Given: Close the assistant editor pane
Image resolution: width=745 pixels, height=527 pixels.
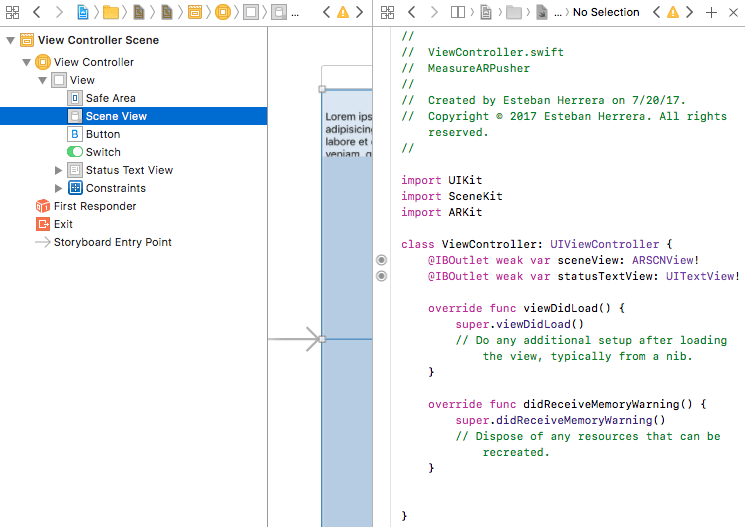Looking at the screenshot, I should (x=732, y=12).
